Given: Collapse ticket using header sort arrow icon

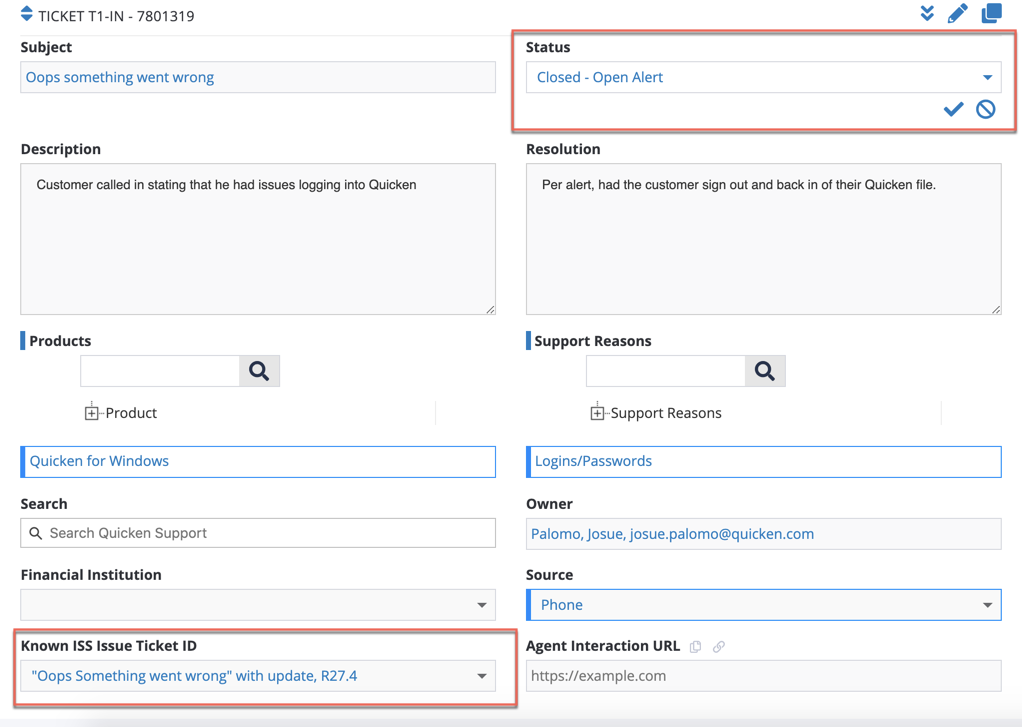Looking at the screenshot, I should point(27,15).
